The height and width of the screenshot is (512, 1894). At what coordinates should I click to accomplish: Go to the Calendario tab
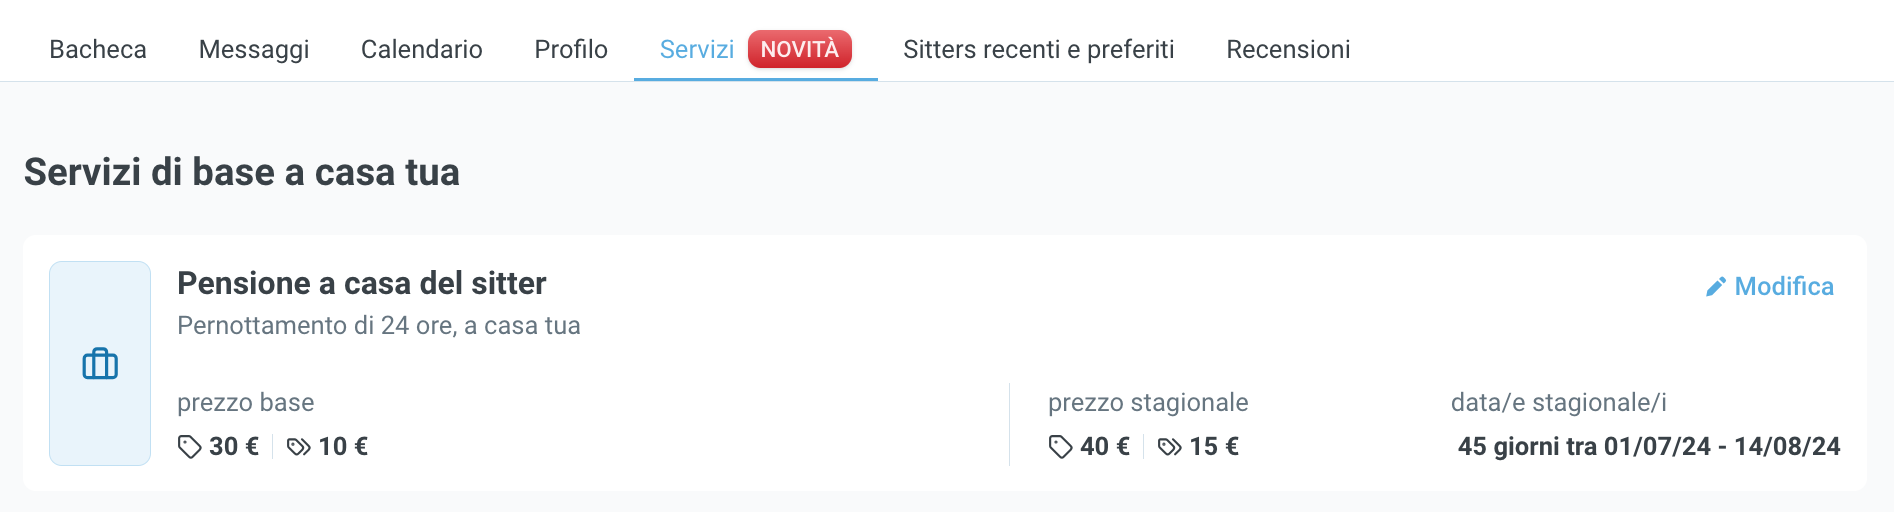coord(421,49)
